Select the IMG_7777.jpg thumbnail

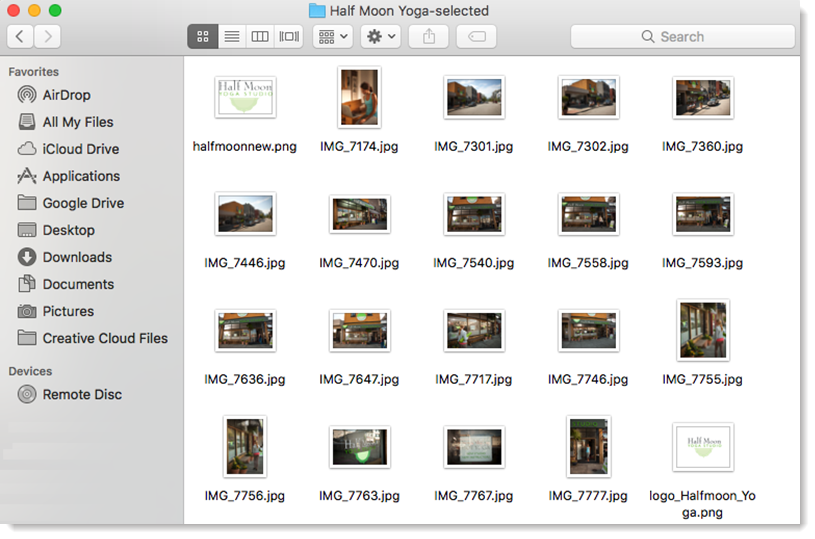pyautogui.click(x=588, y=446)
